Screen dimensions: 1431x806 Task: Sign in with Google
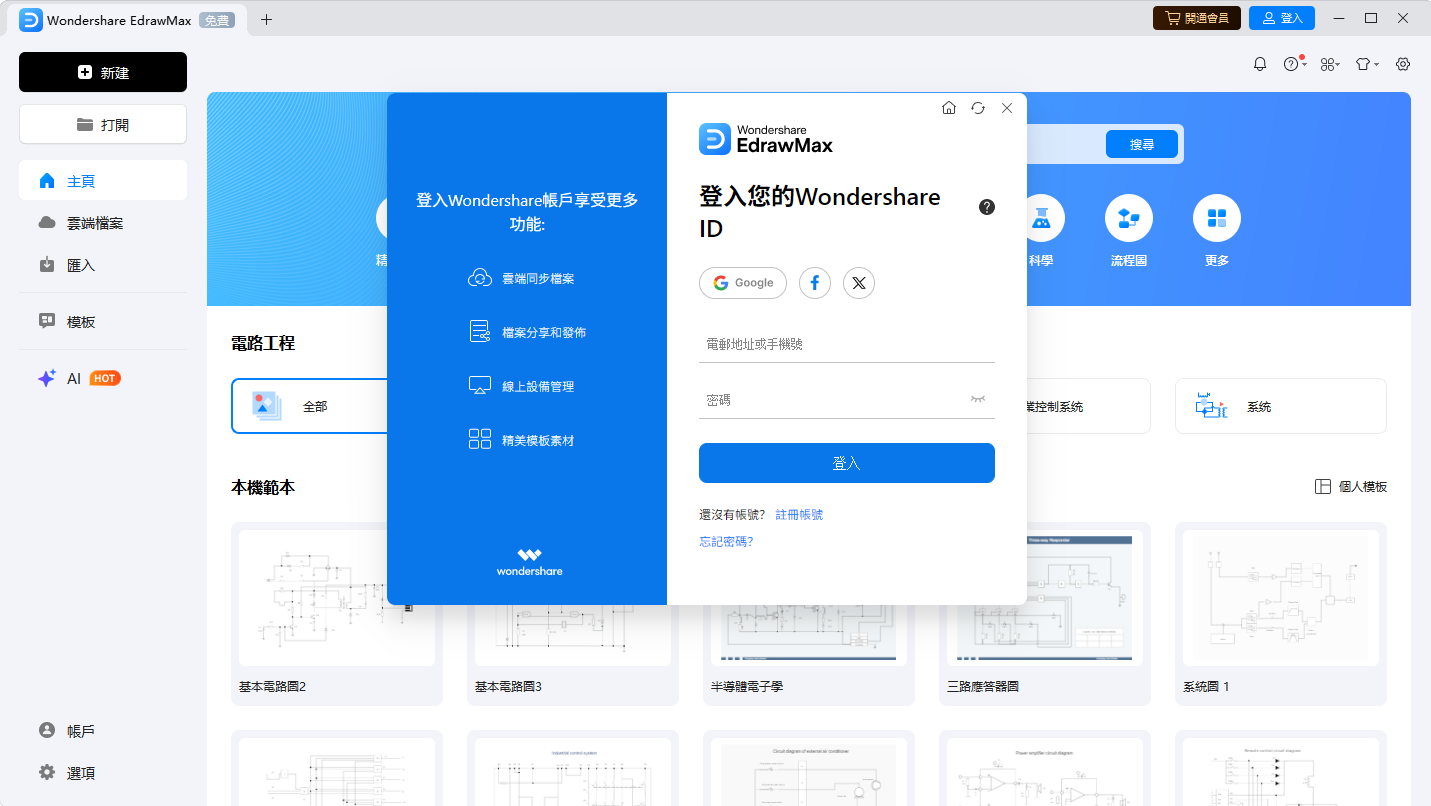(742, 283)
